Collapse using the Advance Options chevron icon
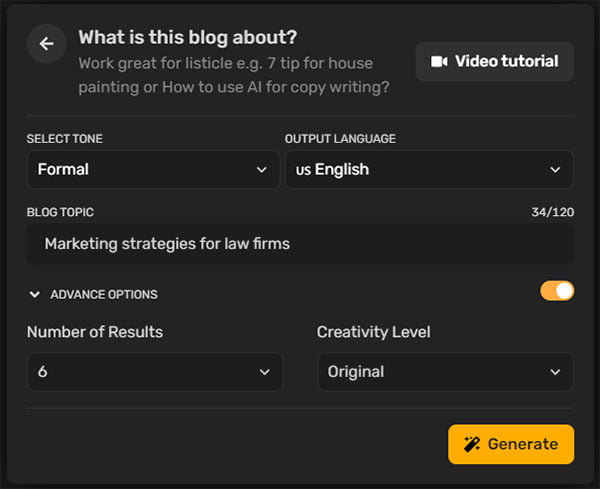The height and width of the screenshot is (489, 600). click(34, 295)
